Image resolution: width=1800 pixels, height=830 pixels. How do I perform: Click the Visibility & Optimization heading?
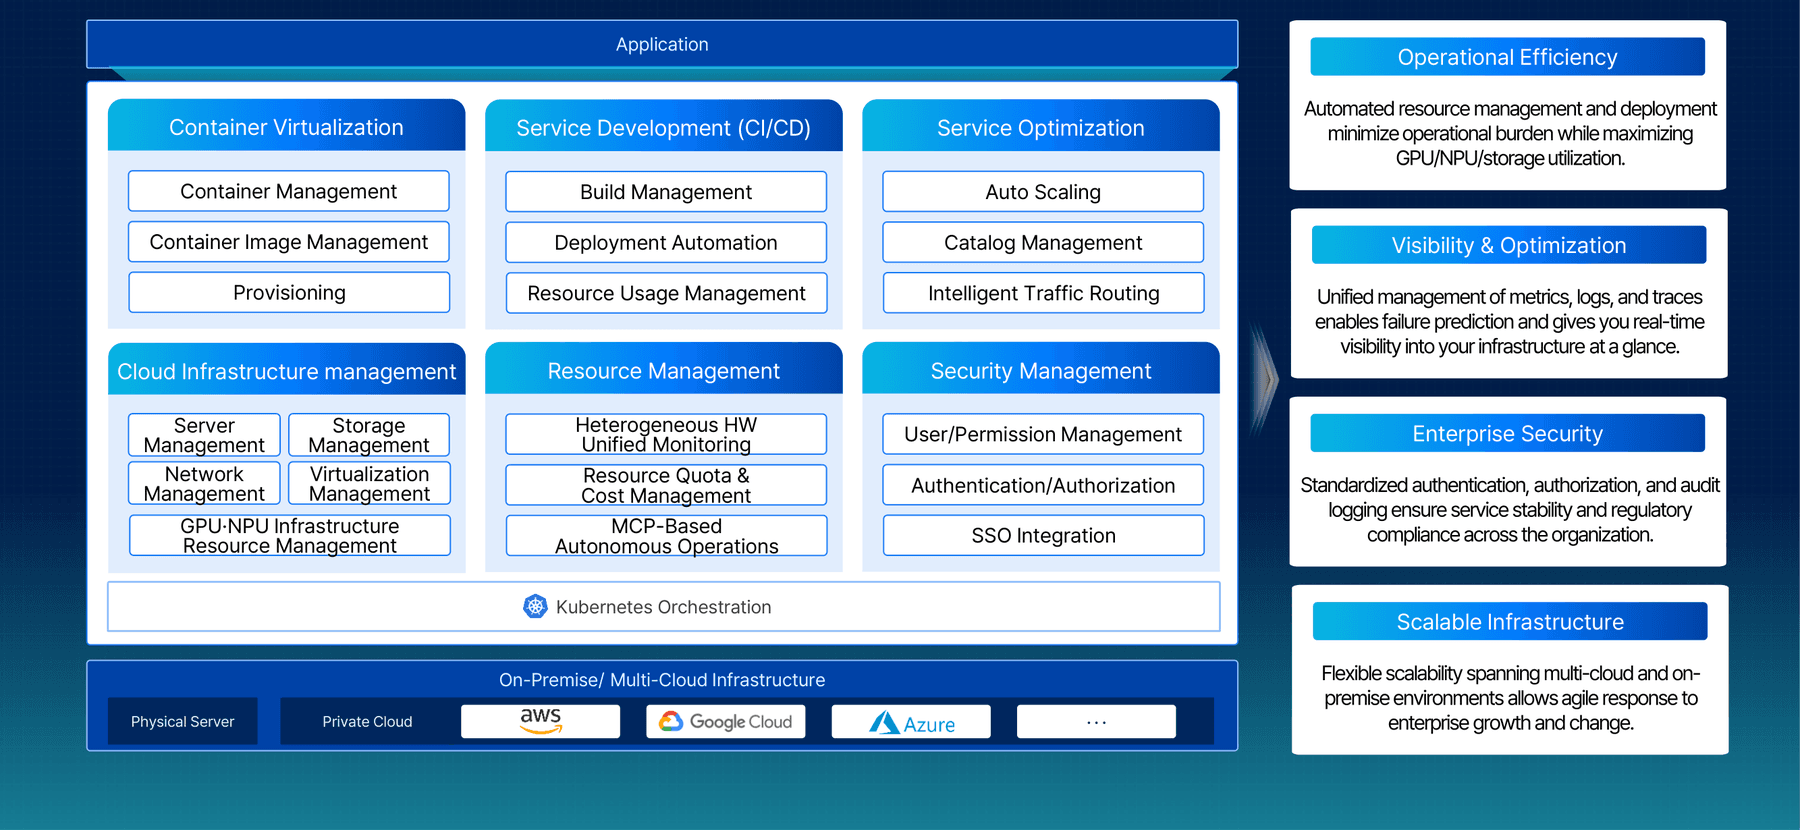tap(1508, 245)
